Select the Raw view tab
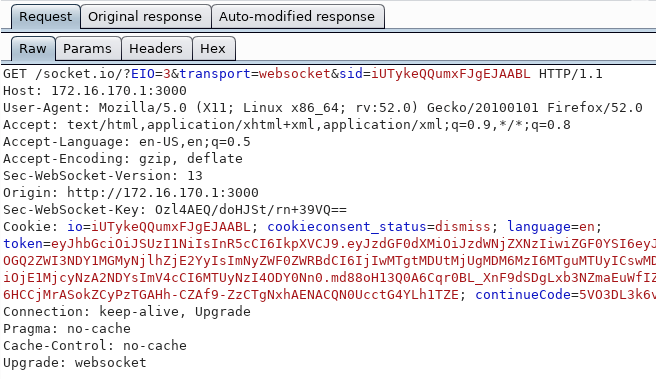The width and height of the screenshot is (656, 379). tap(33, 49)
